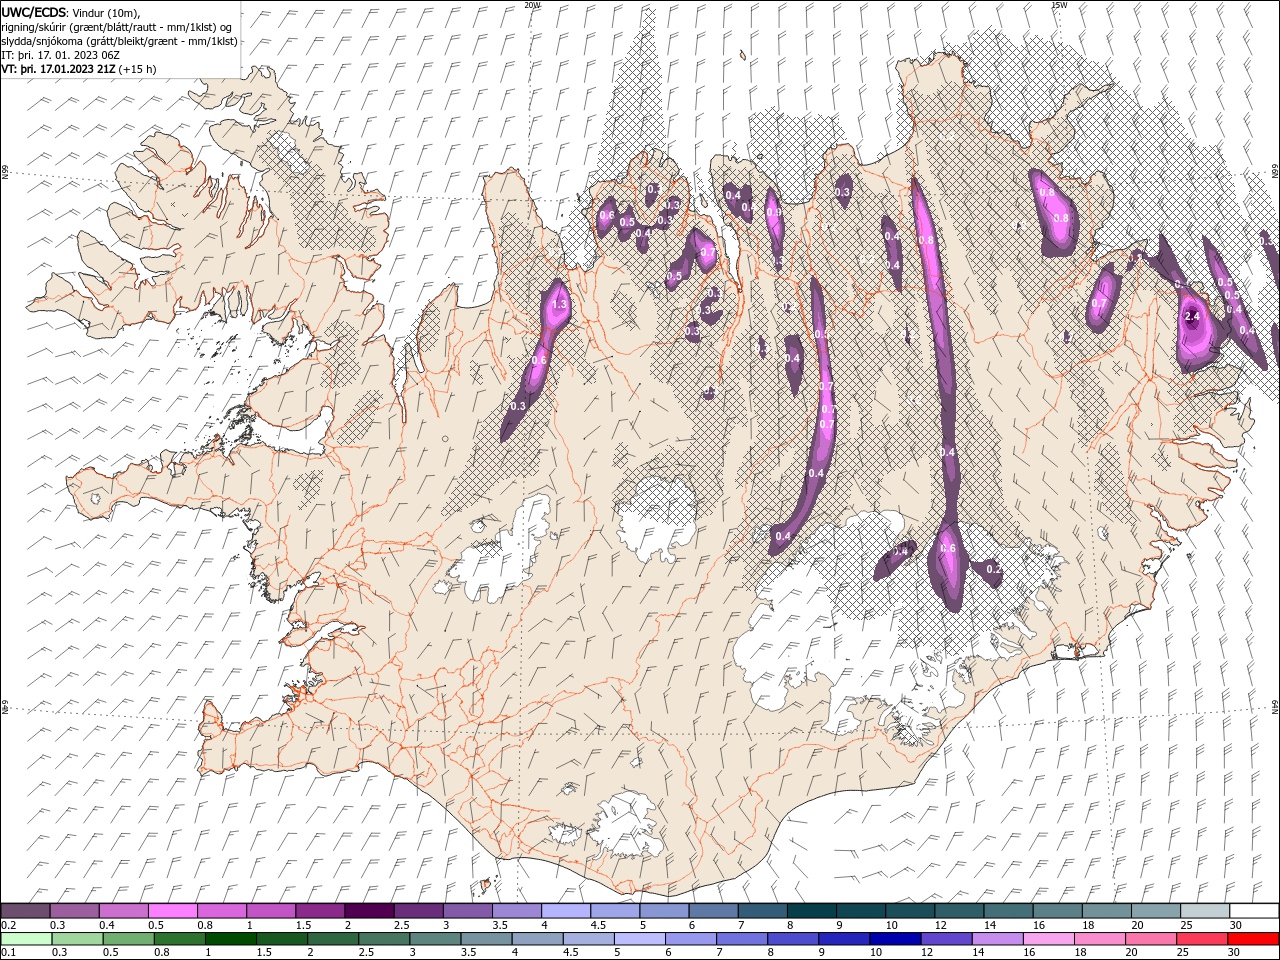Image resolution: width=1280 pixels, height=960 pixels.
Task: Select the bright pink 0.5 swatch, upper legend row
Action: pyautogui.click(x=173, y=911)
